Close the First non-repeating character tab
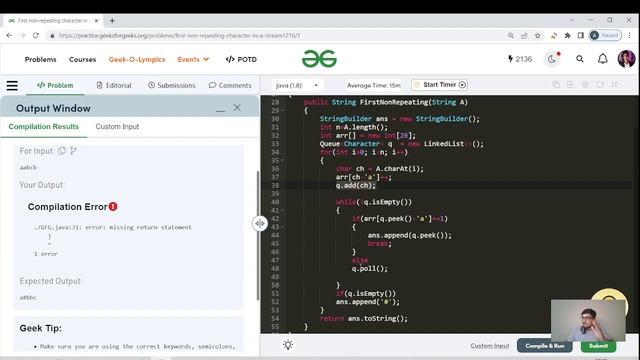The width and height of the screenshot is (640, 360). [x=96, y=20]
